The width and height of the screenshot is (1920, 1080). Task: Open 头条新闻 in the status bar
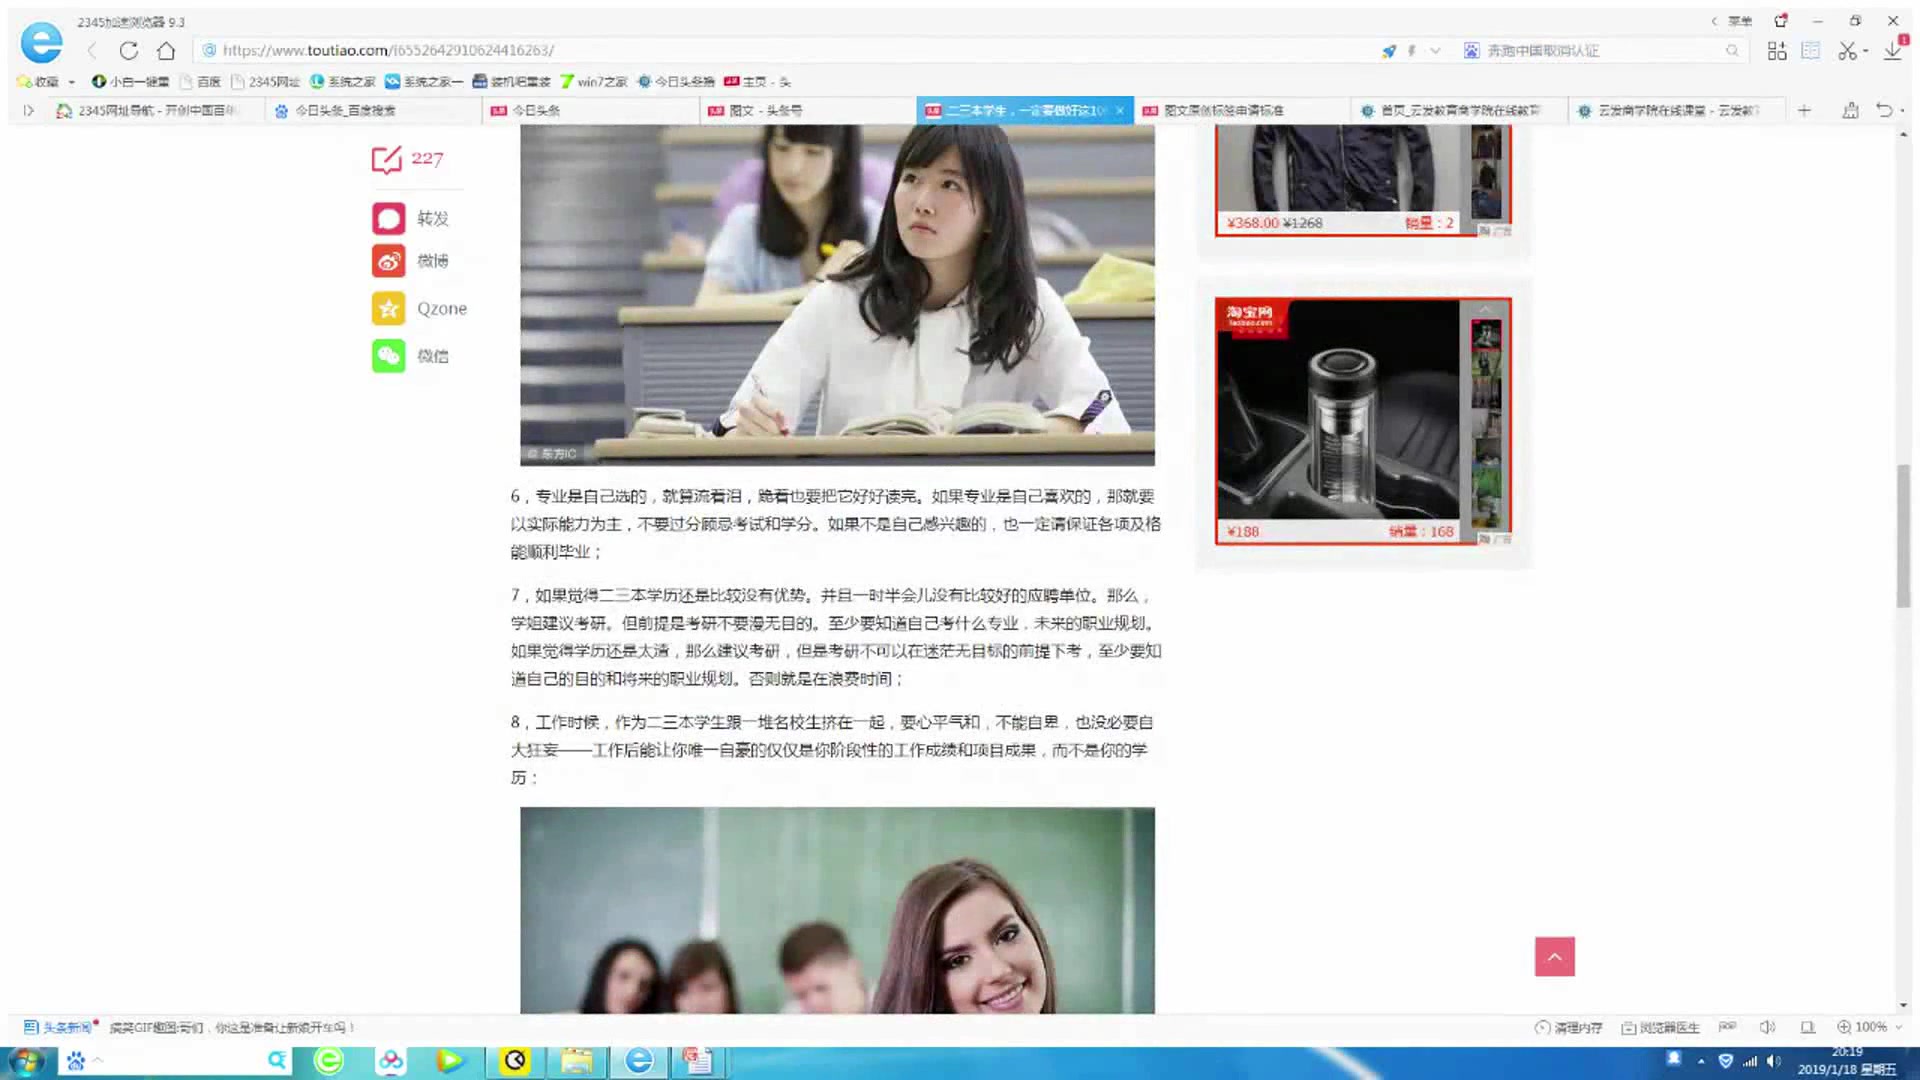coord(60,1027)
